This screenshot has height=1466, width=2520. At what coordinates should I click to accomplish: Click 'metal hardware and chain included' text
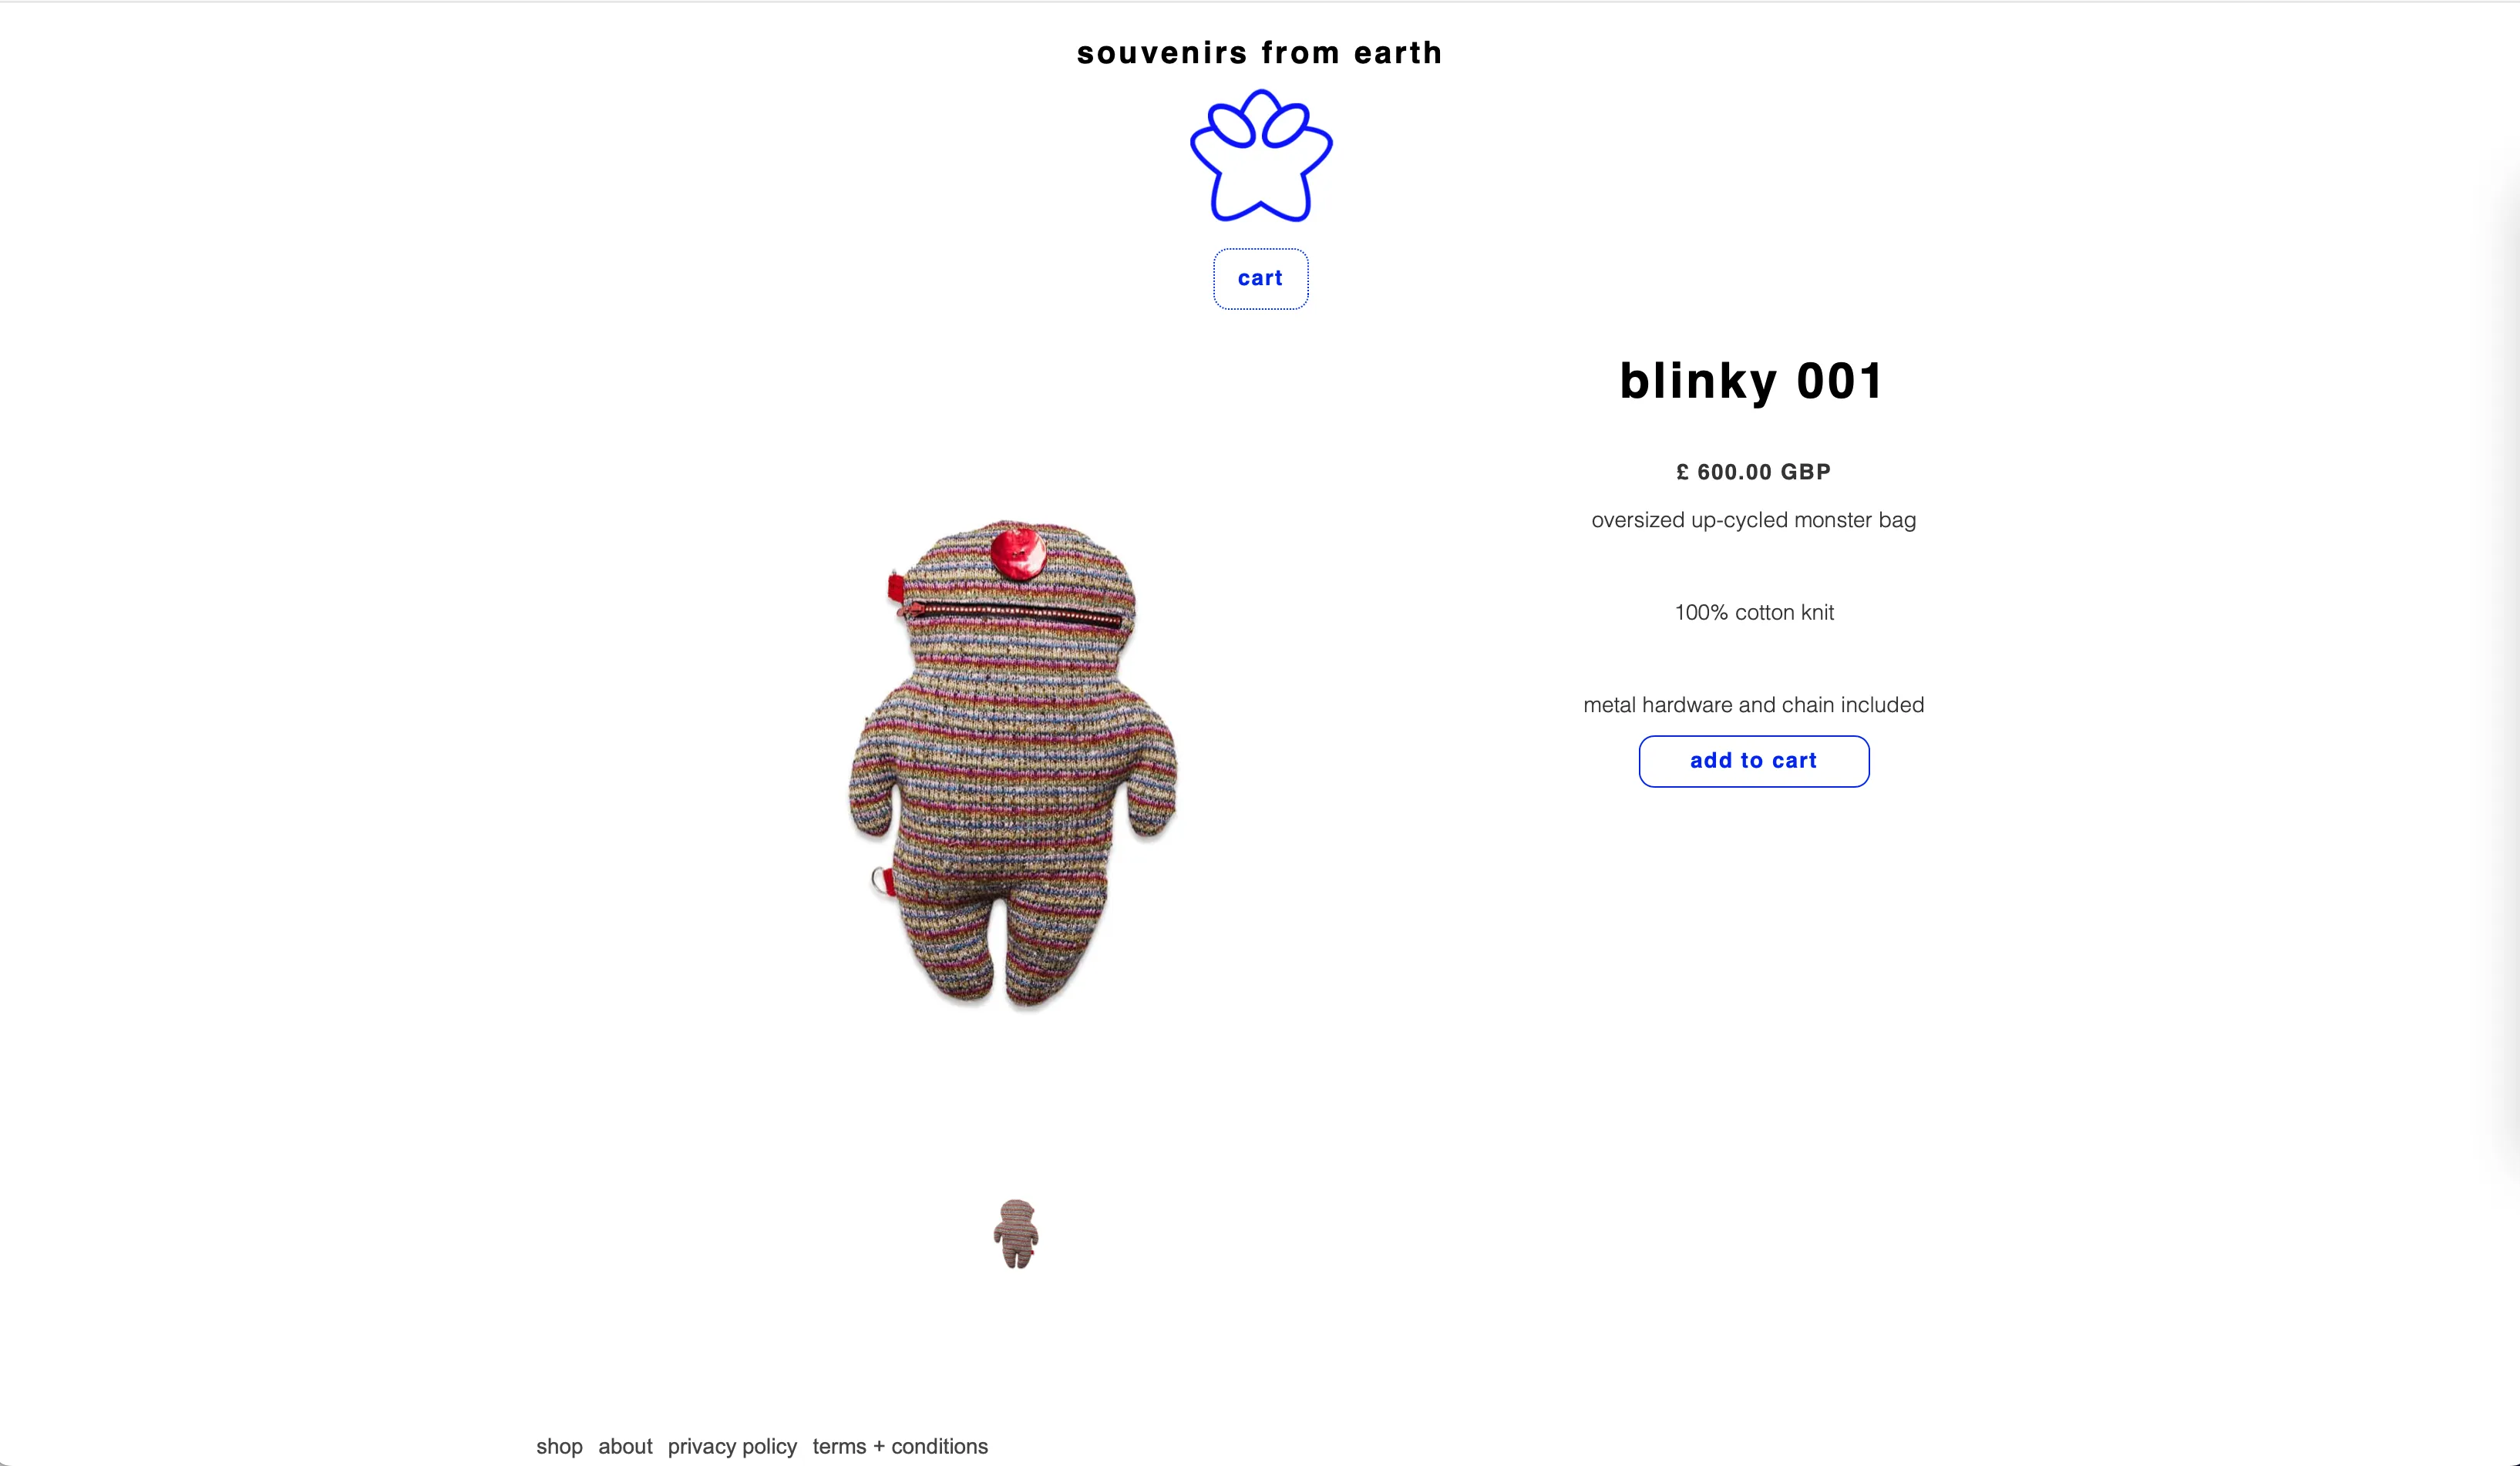[x=1753, y=705]
